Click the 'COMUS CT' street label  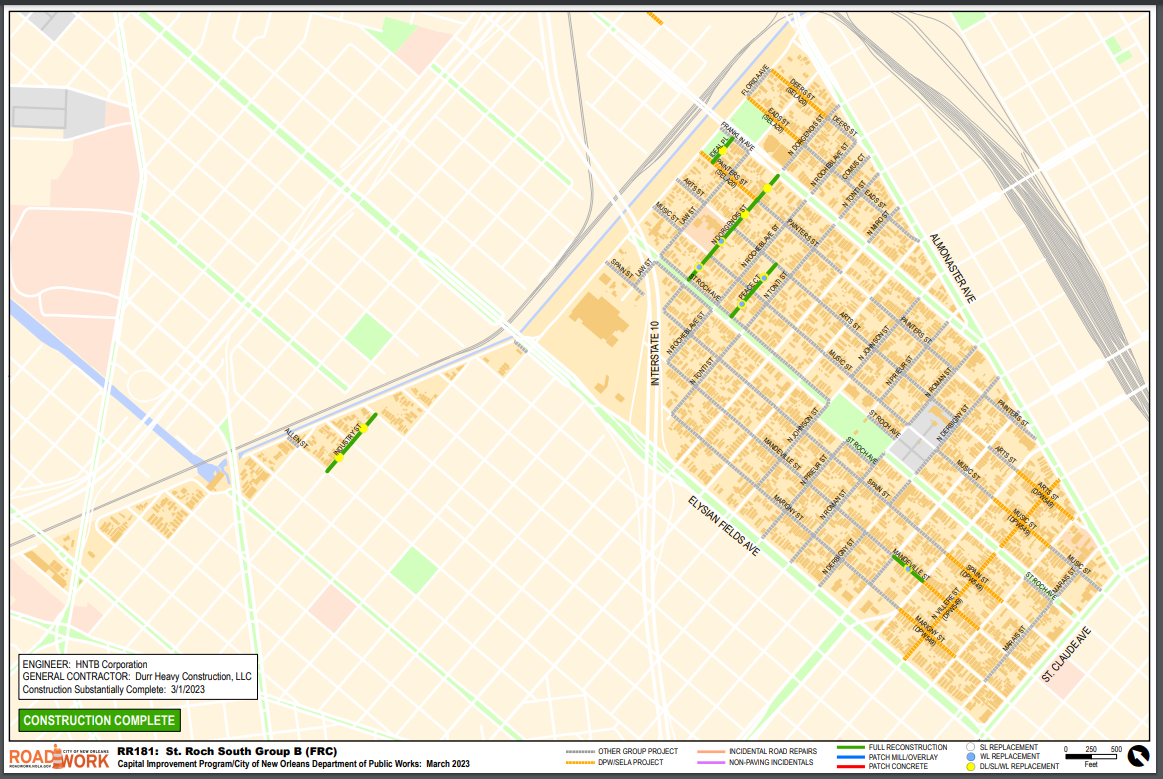point(854,166)
